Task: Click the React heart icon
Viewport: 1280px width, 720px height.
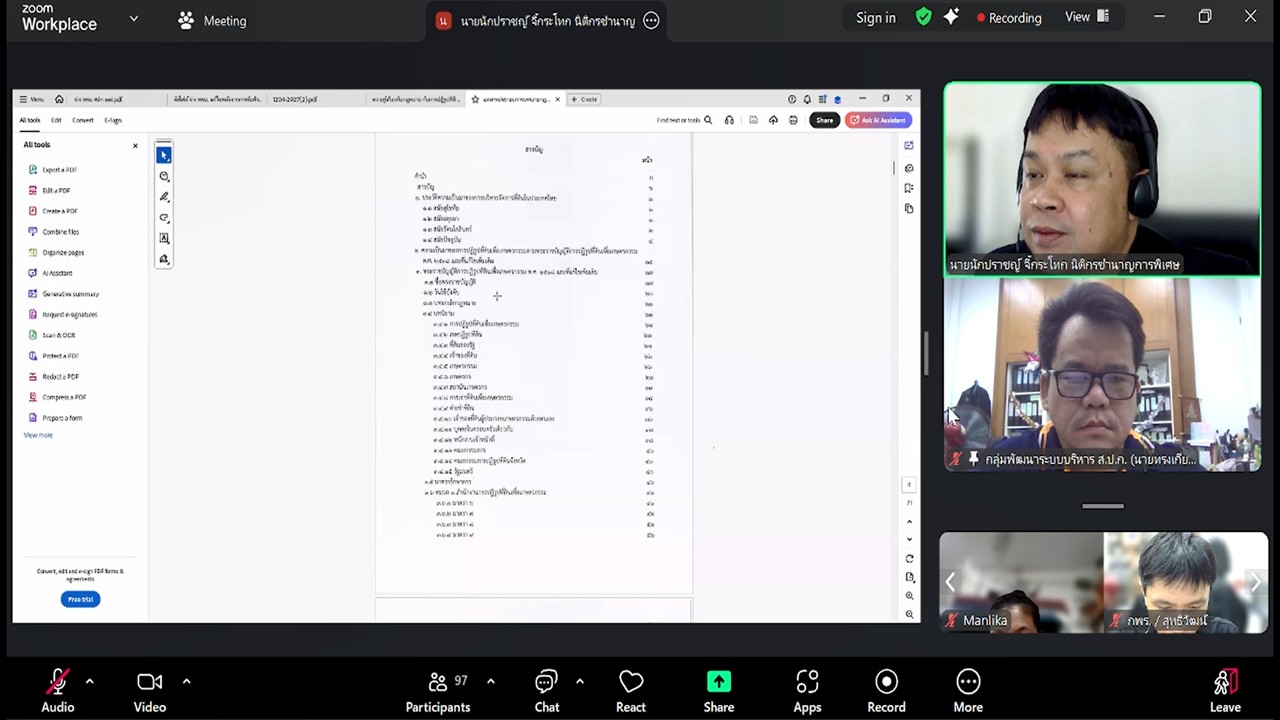Action: 631,691
